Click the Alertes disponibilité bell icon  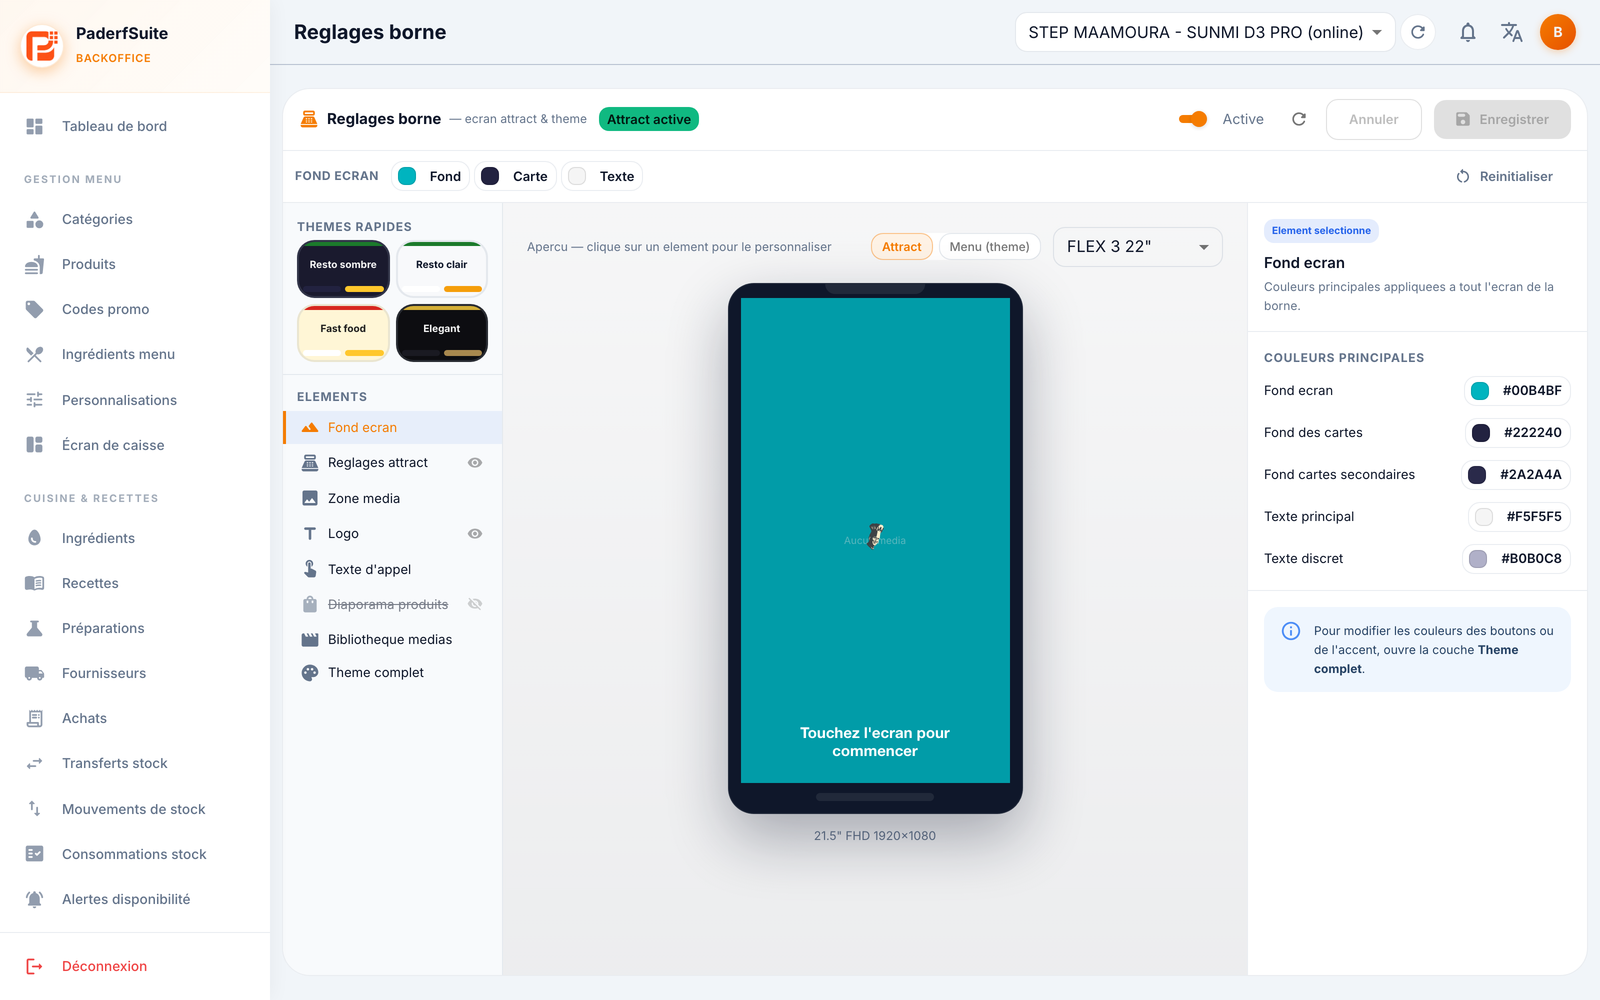coord(35,899)
